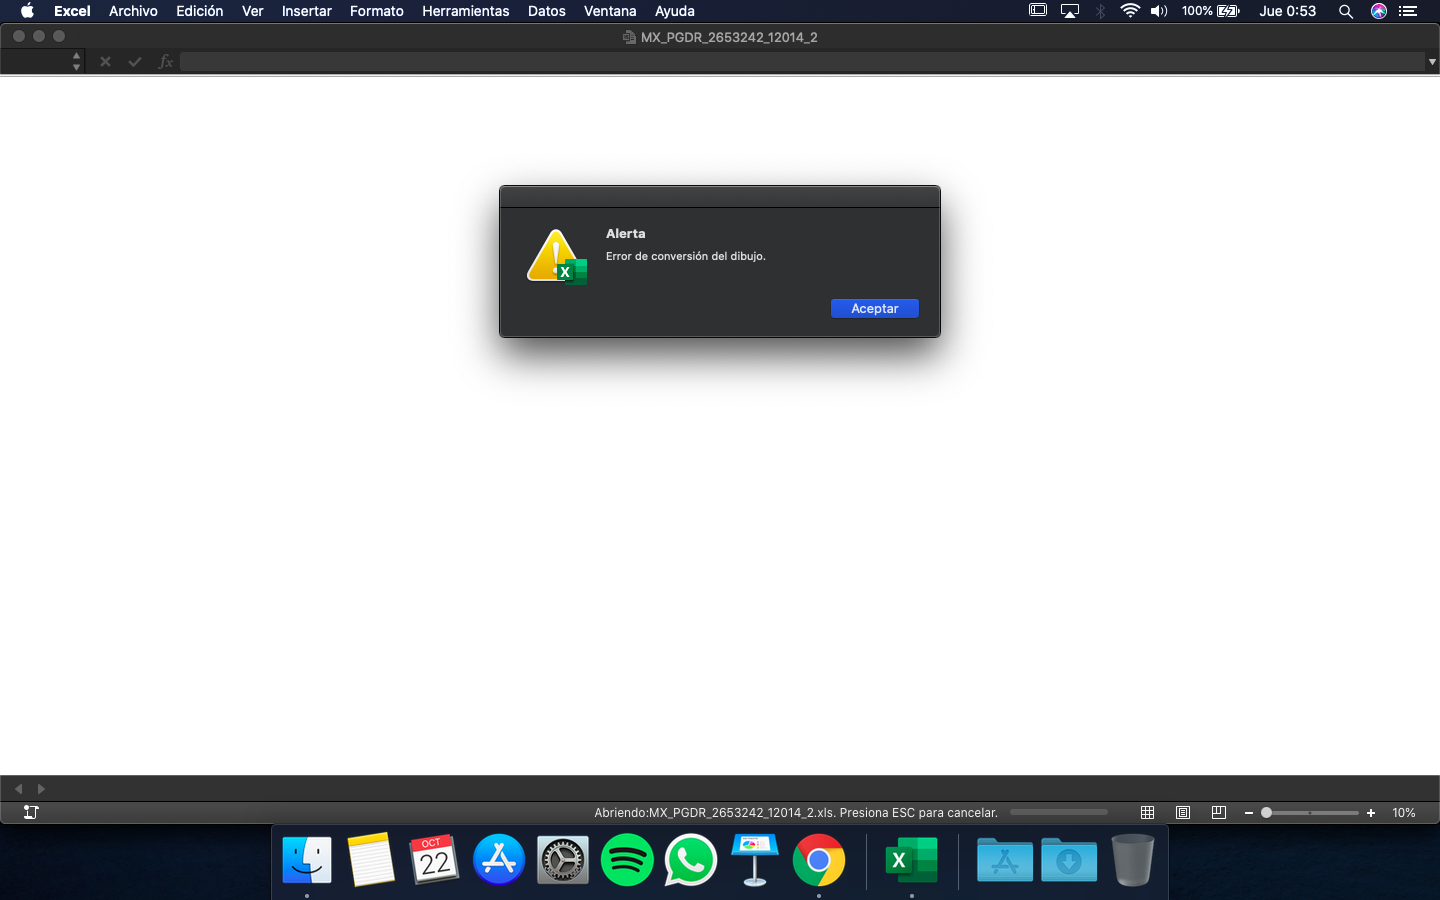Viewport: 1440px width, 900px height.
Task: Open the Datos menu
Action: 547,11
